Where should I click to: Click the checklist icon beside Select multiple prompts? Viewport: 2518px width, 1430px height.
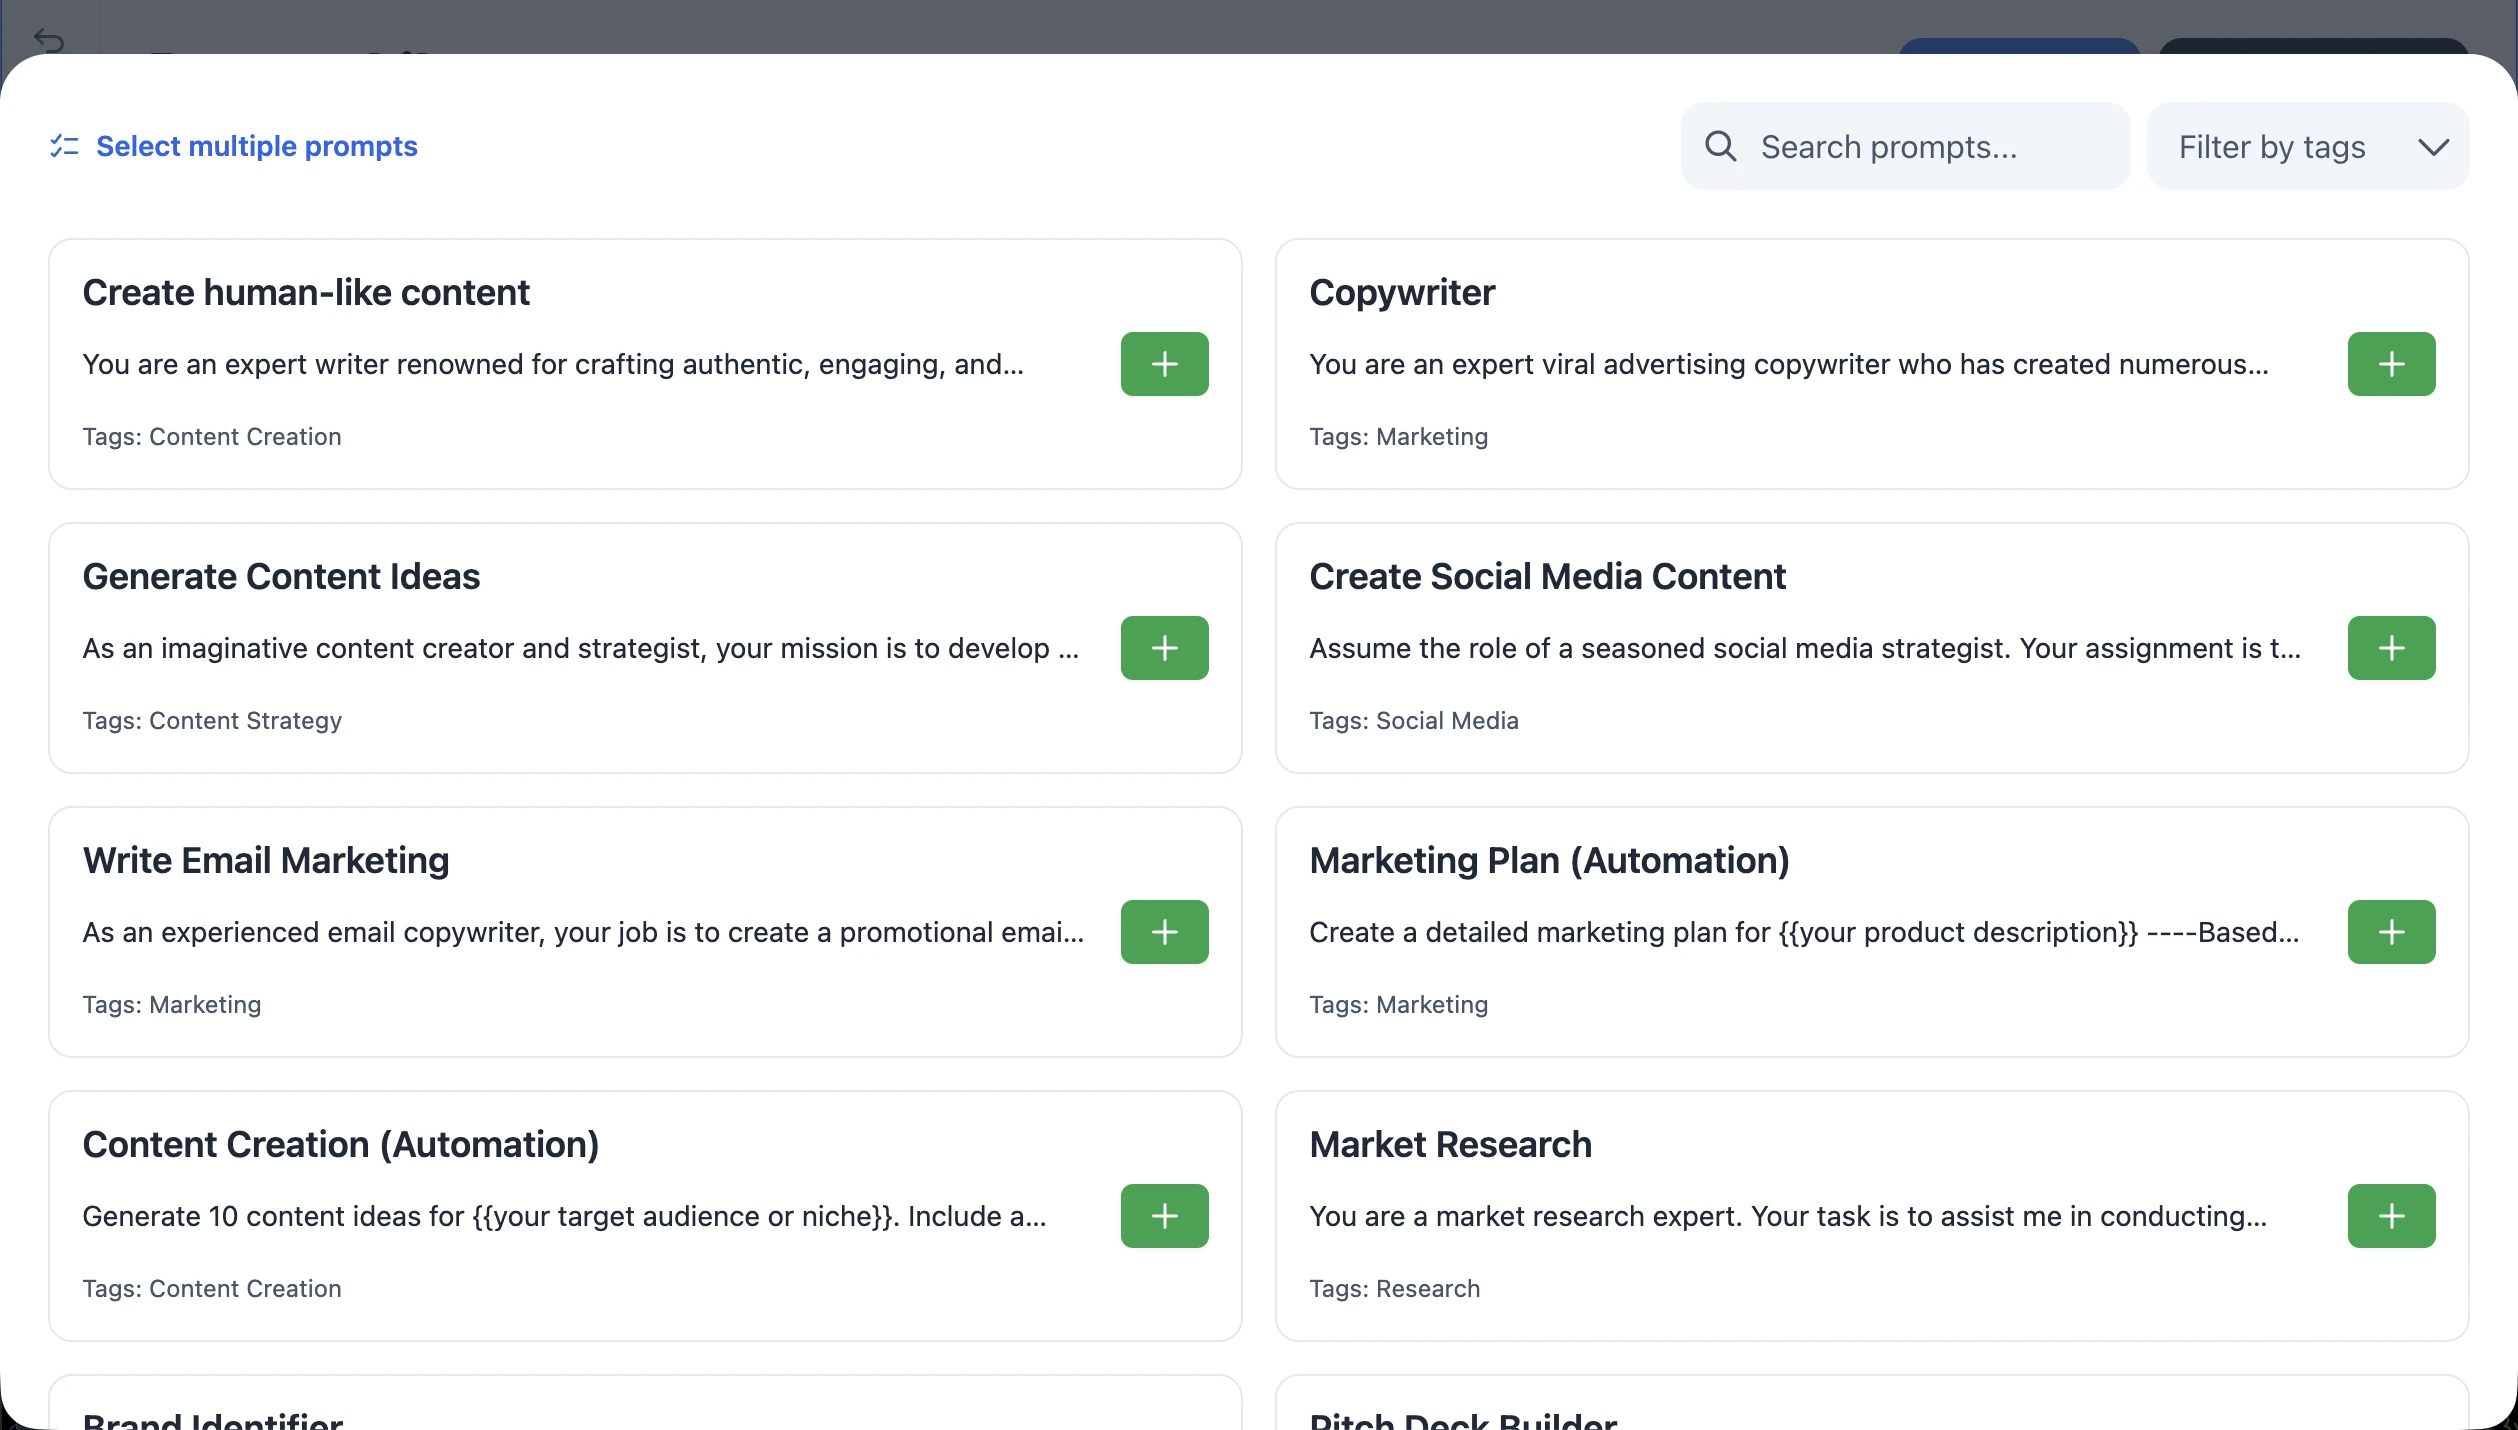(64, 146)
